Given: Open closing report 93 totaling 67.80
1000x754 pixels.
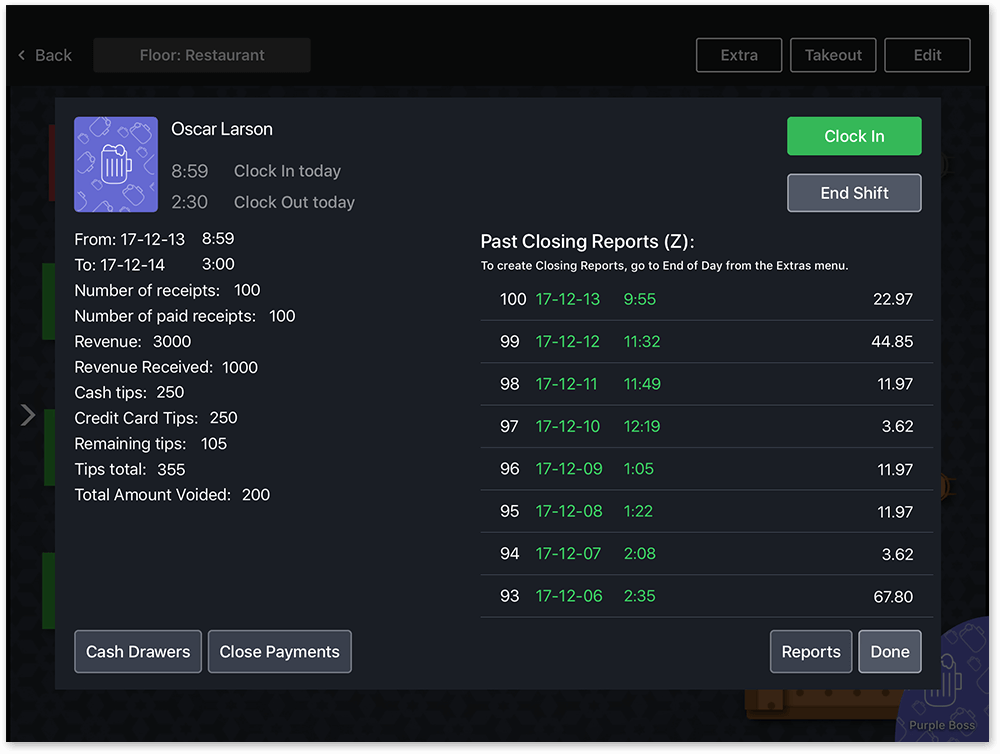Looking at the screenshot, I should (x=706, y=596).
